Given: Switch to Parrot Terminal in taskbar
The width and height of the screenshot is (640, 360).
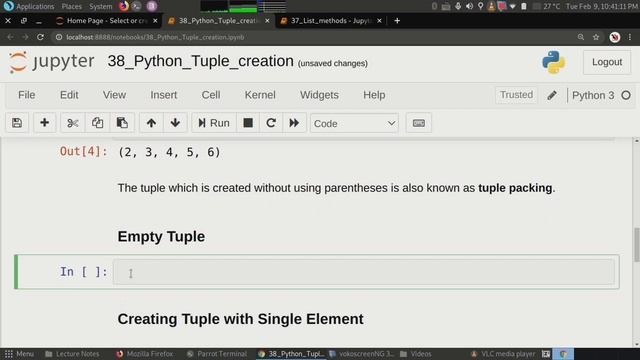Looking at the screenshot, I should [x=217, y=354].
